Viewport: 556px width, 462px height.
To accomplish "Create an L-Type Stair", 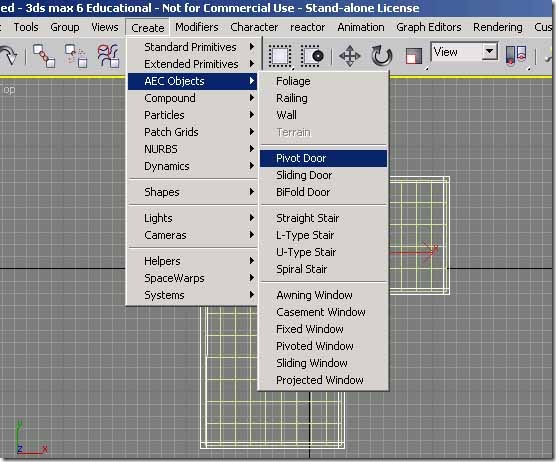I will [x=323, y=235].
